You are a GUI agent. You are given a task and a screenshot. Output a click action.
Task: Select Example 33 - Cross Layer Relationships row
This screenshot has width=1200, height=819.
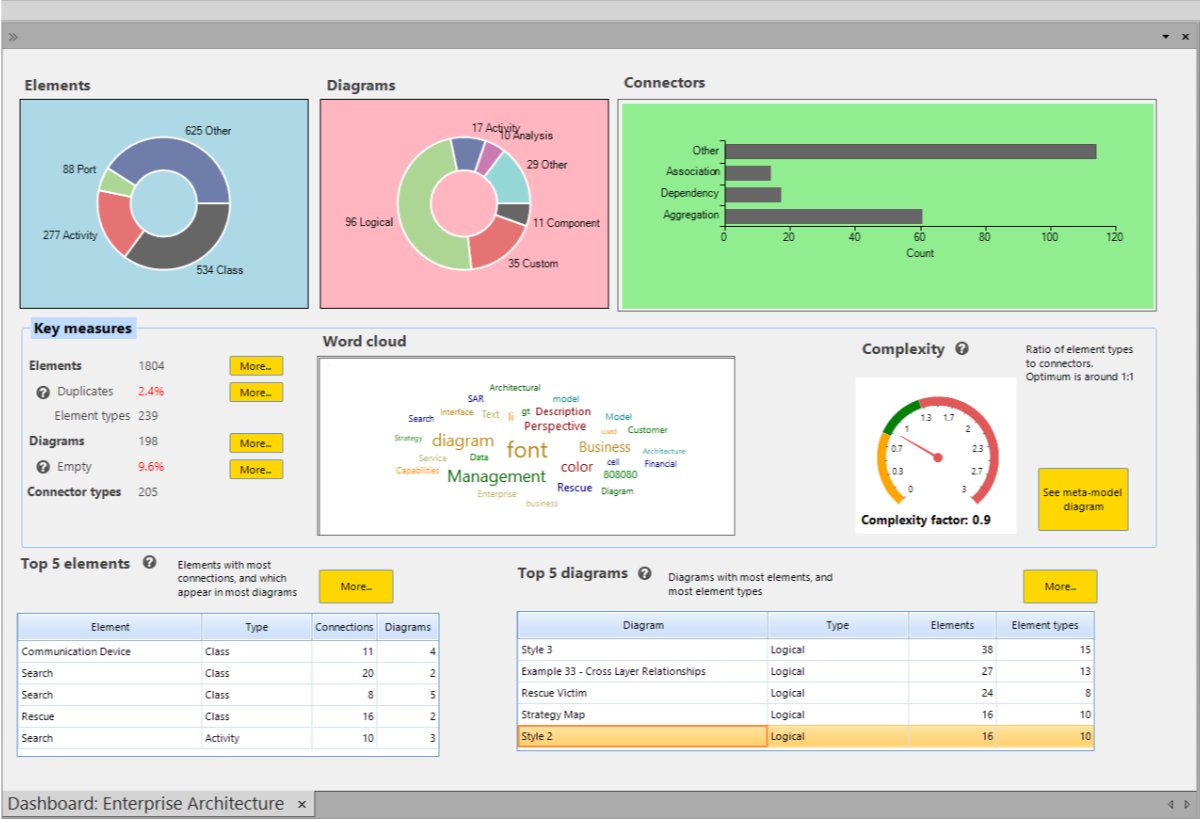[x=805, y=671]
